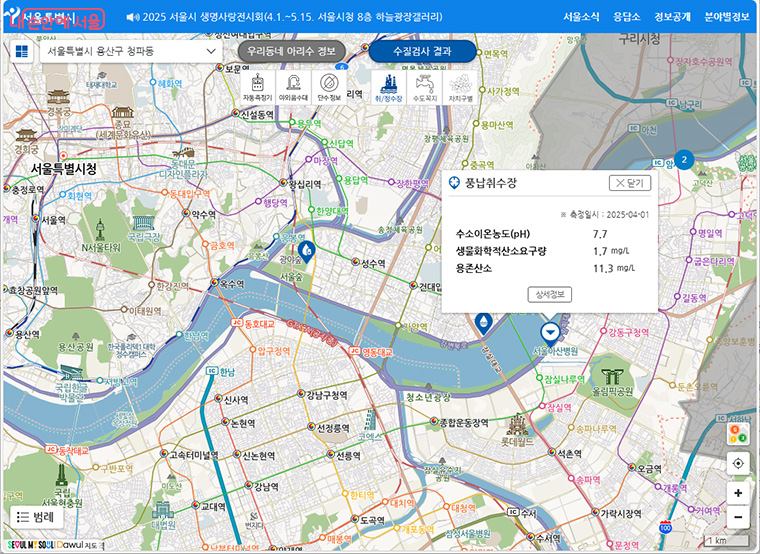
Task: Toggle the 수도꼭지 tap layer
Action: tap(424, 87)
